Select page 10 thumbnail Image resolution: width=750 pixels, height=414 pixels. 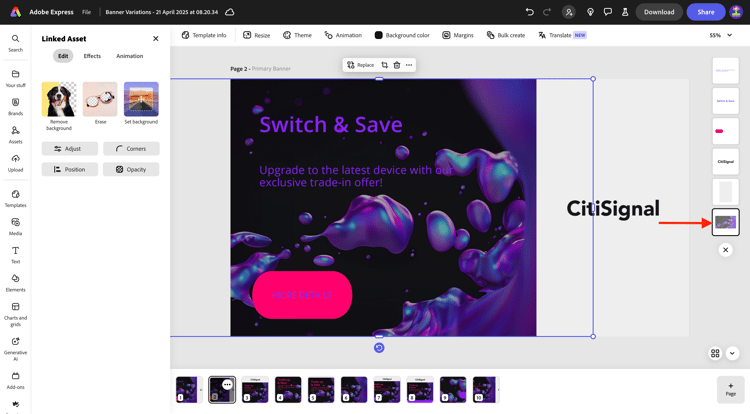tap(485, 390)
